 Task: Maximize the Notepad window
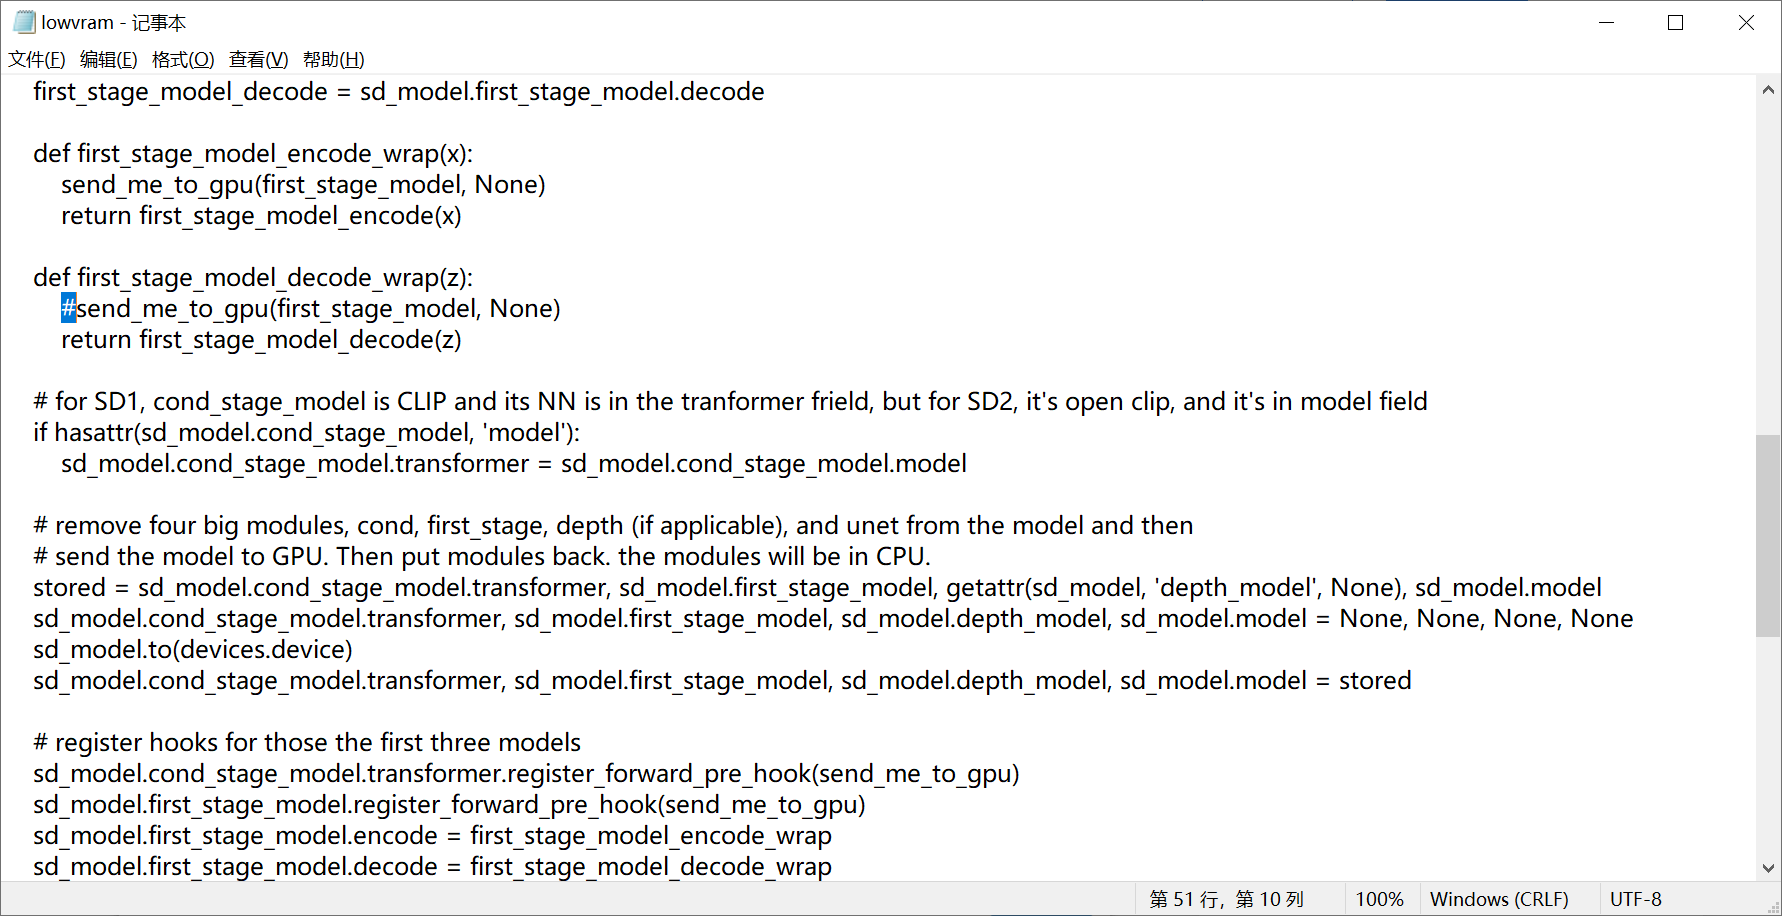tap(1676, 22)
